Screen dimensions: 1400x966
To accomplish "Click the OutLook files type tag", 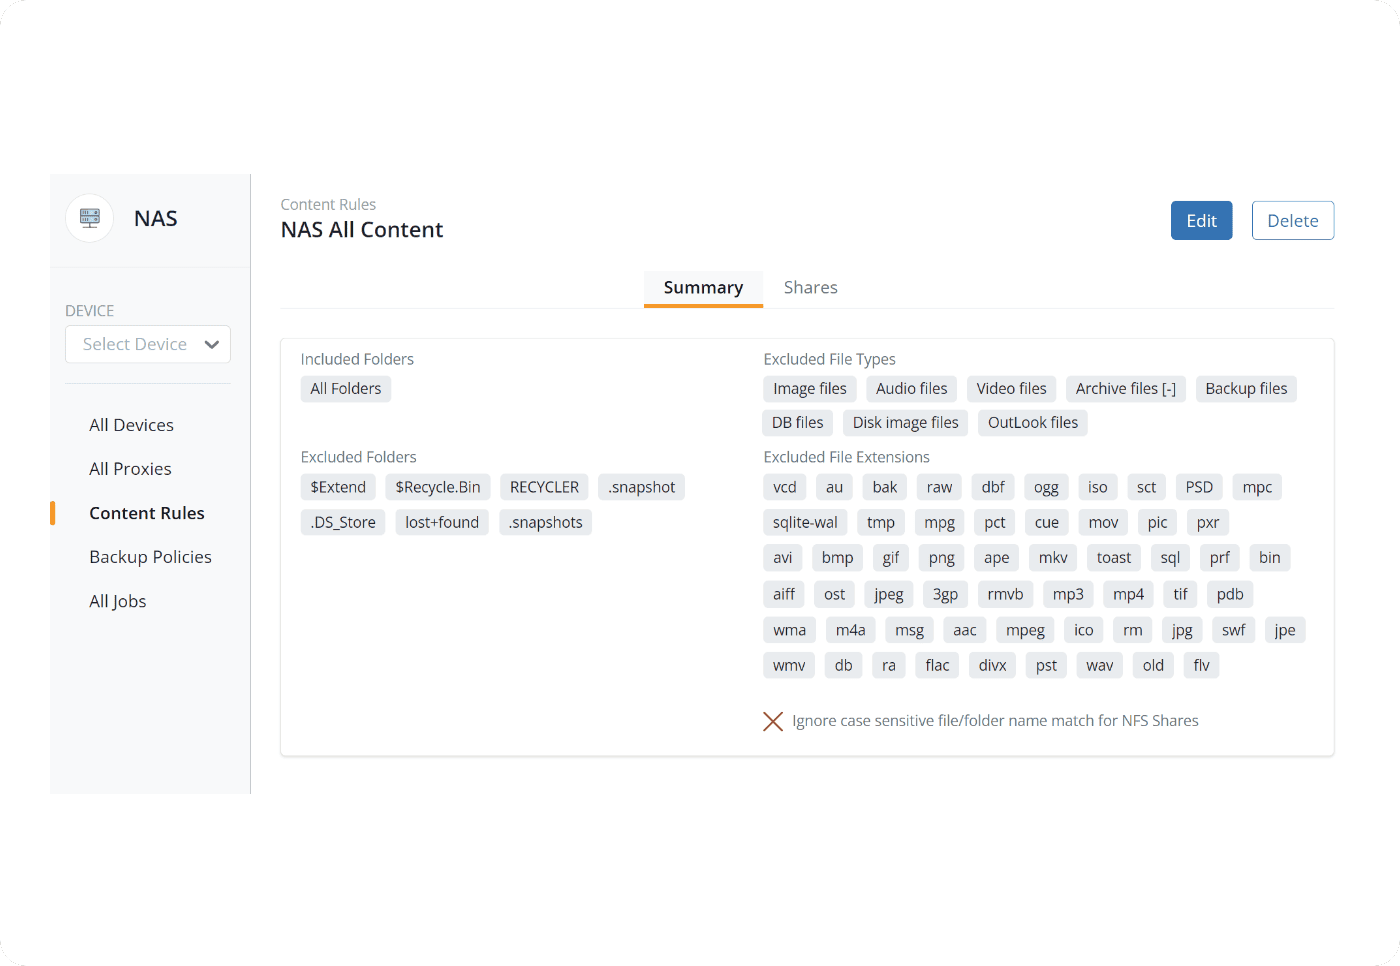I will pyautogui.click(x=1032, y=423).
